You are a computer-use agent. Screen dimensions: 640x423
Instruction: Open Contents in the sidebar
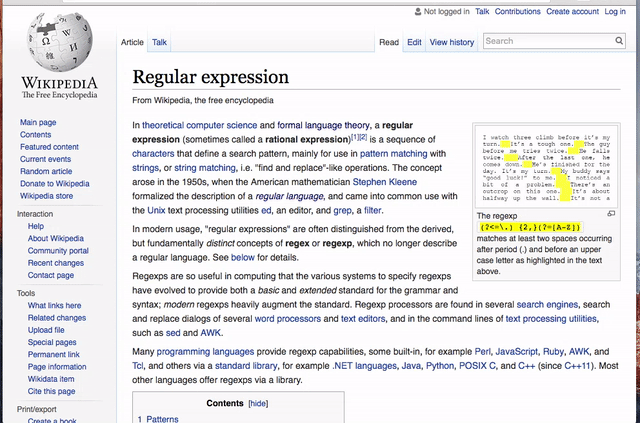pos(36,134)
